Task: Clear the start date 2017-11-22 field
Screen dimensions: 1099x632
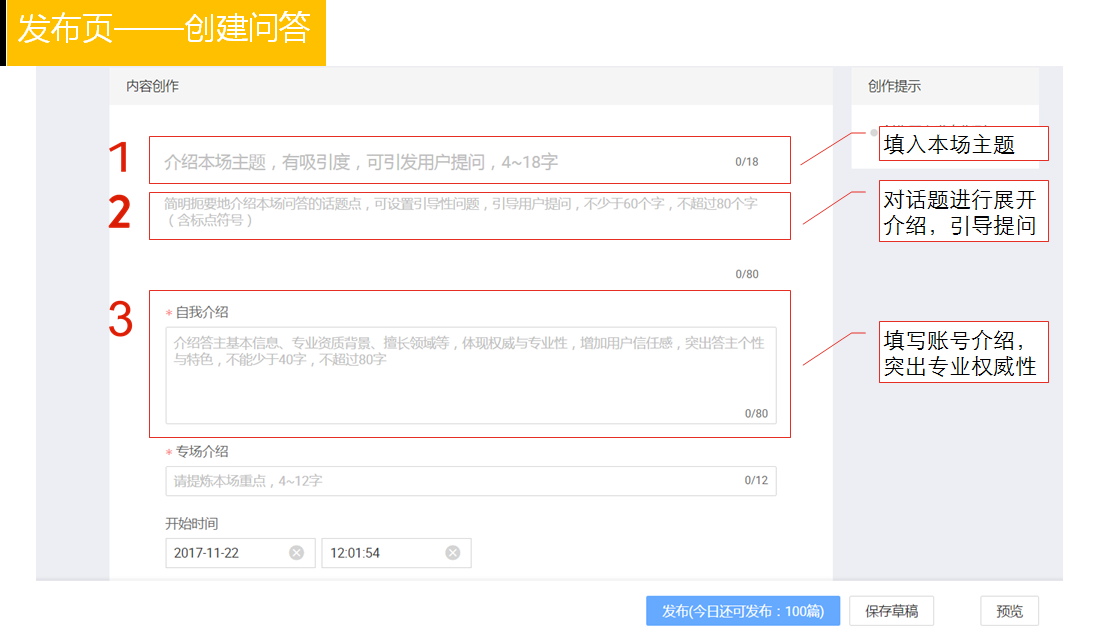Action: pos(296,553)
